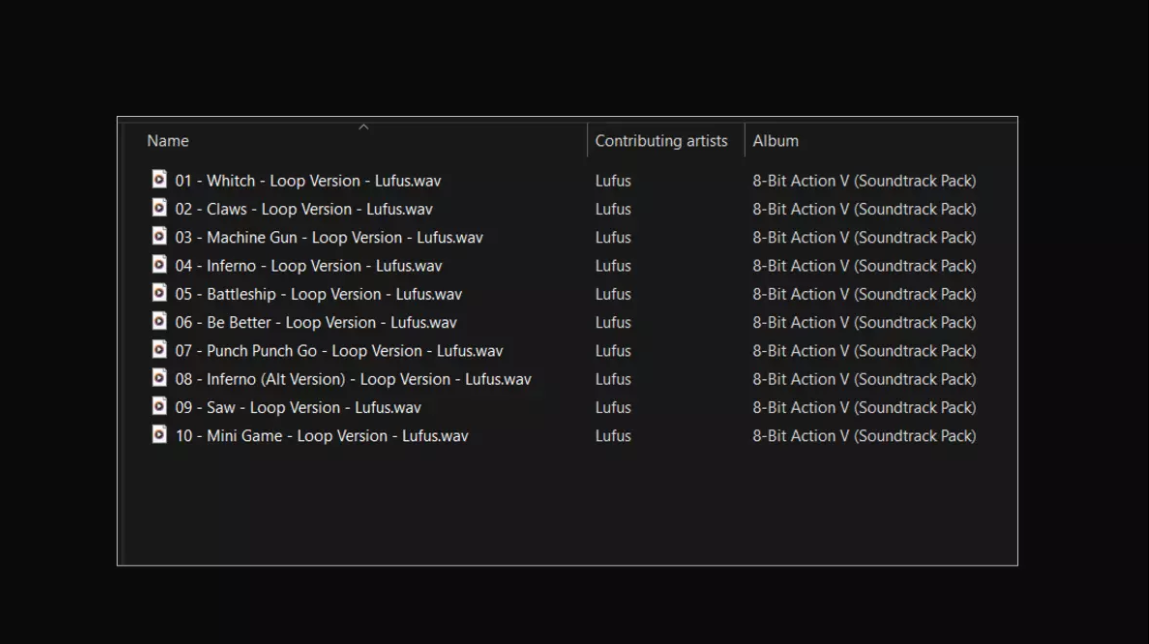Select file 10 - Mini Game - Loop Version - Lufus.wav
Screen dimensions: 1149x644
[322, 436]
